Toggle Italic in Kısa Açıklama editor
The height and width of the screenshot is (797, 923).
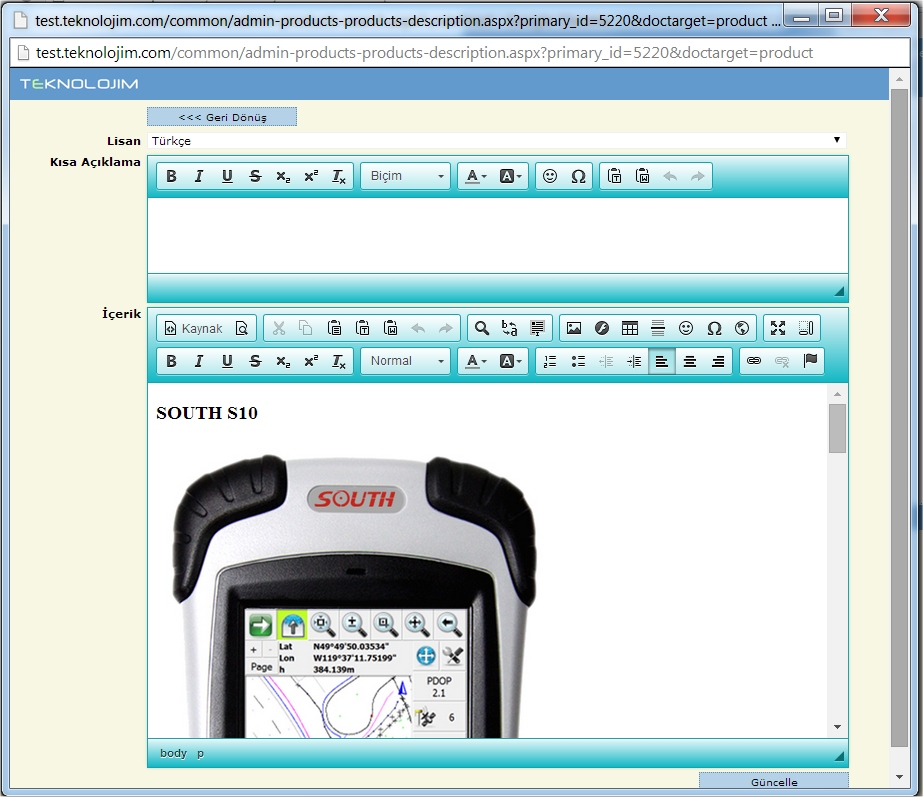point(199,177)
